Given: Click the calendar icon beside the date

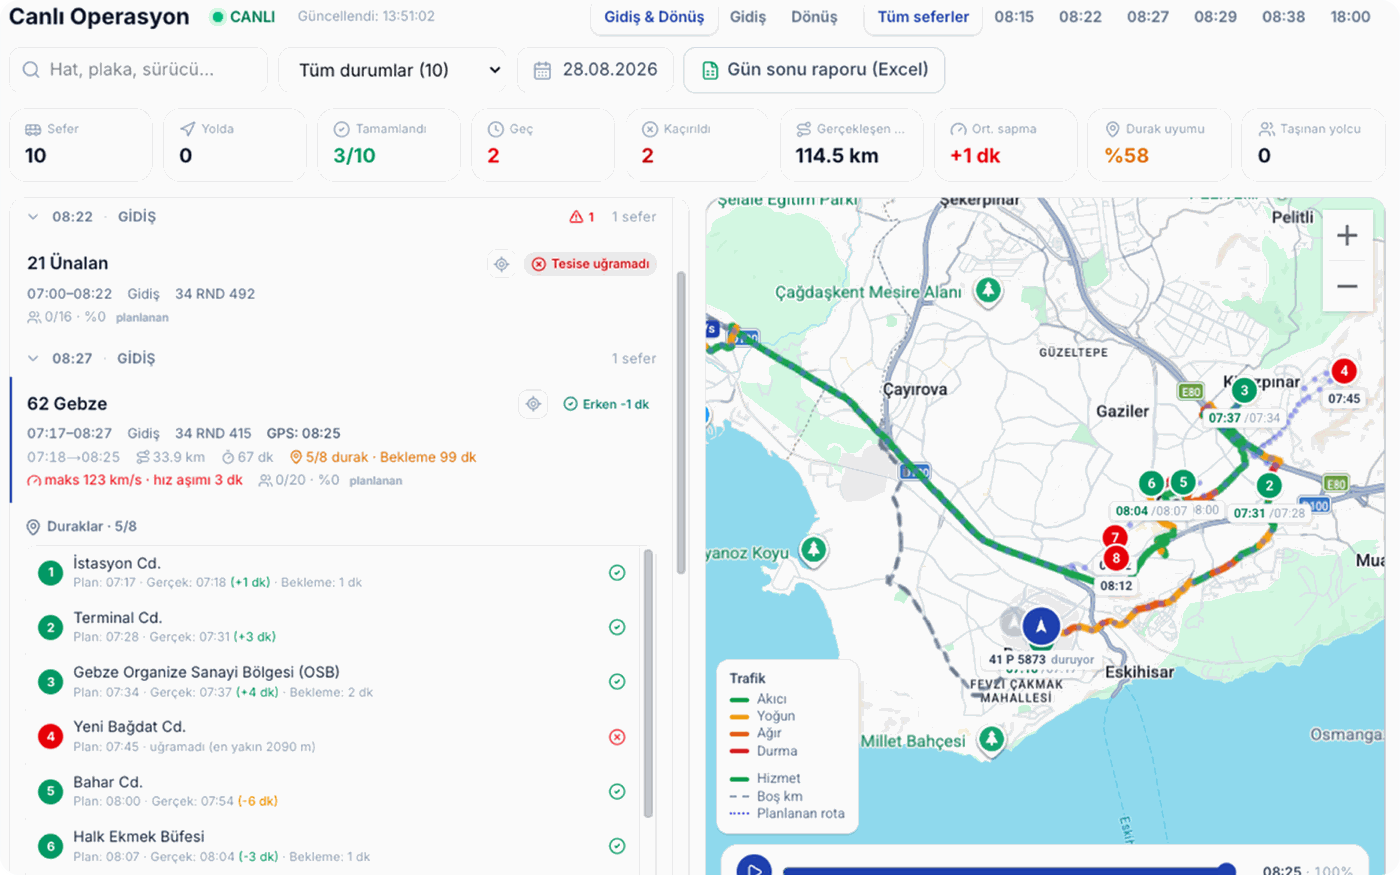Looking at the screenshot, I should point(542,70).
